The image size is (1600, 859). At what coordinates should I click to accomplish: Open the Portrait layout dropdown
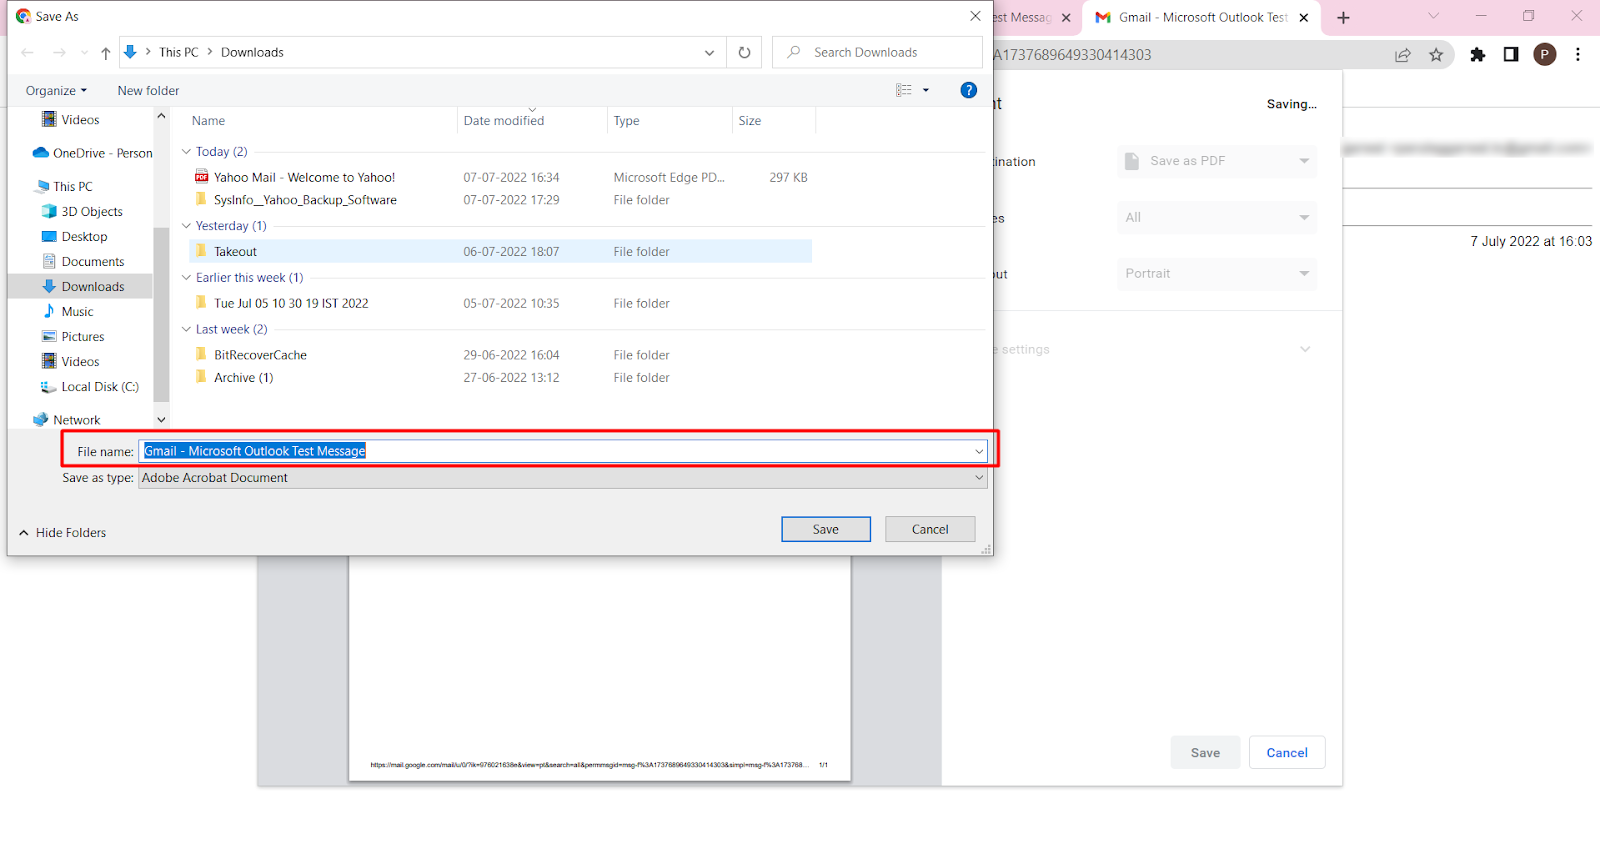click(x=1217, y=273)
